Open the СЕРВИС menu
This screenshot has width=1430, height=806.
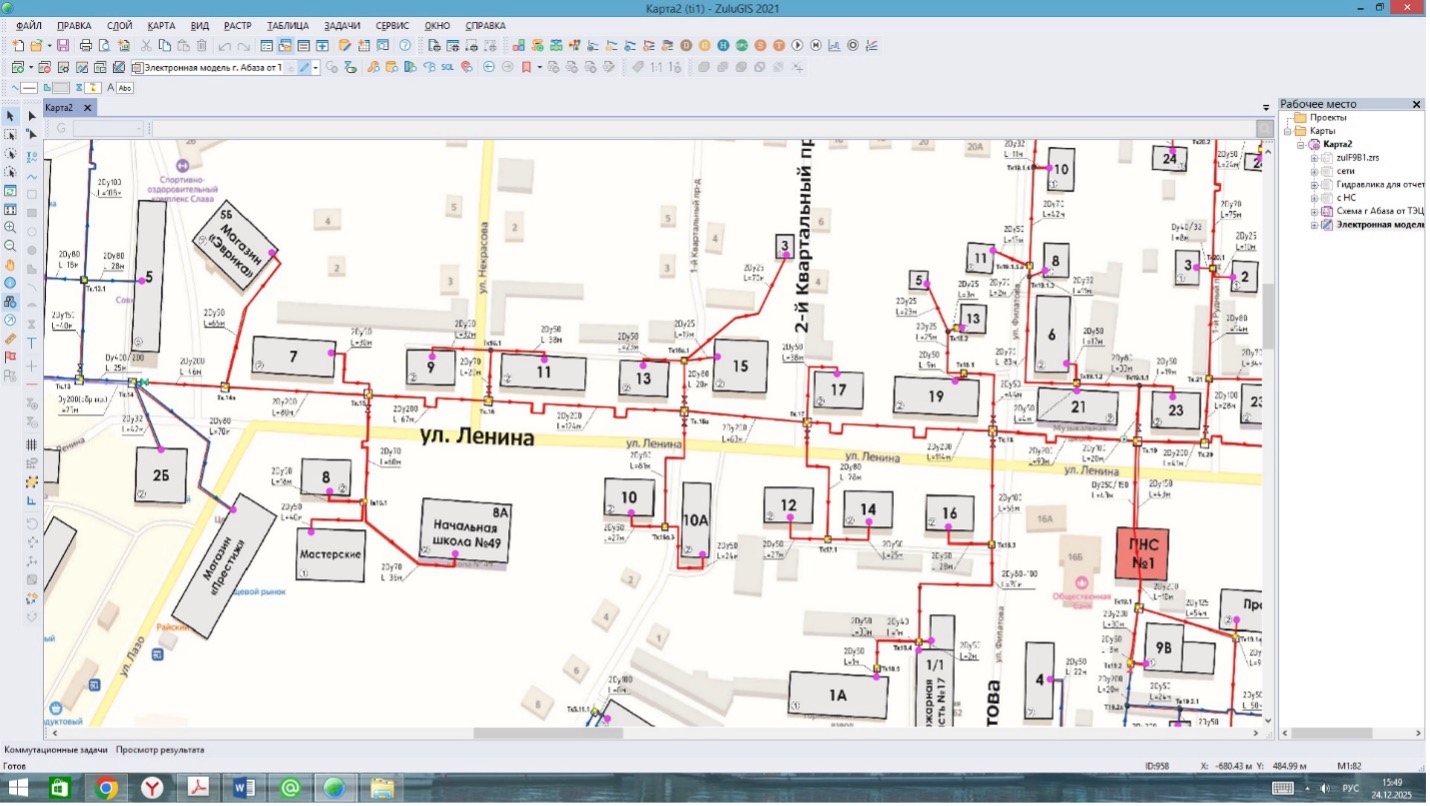(x=392, y=25)
